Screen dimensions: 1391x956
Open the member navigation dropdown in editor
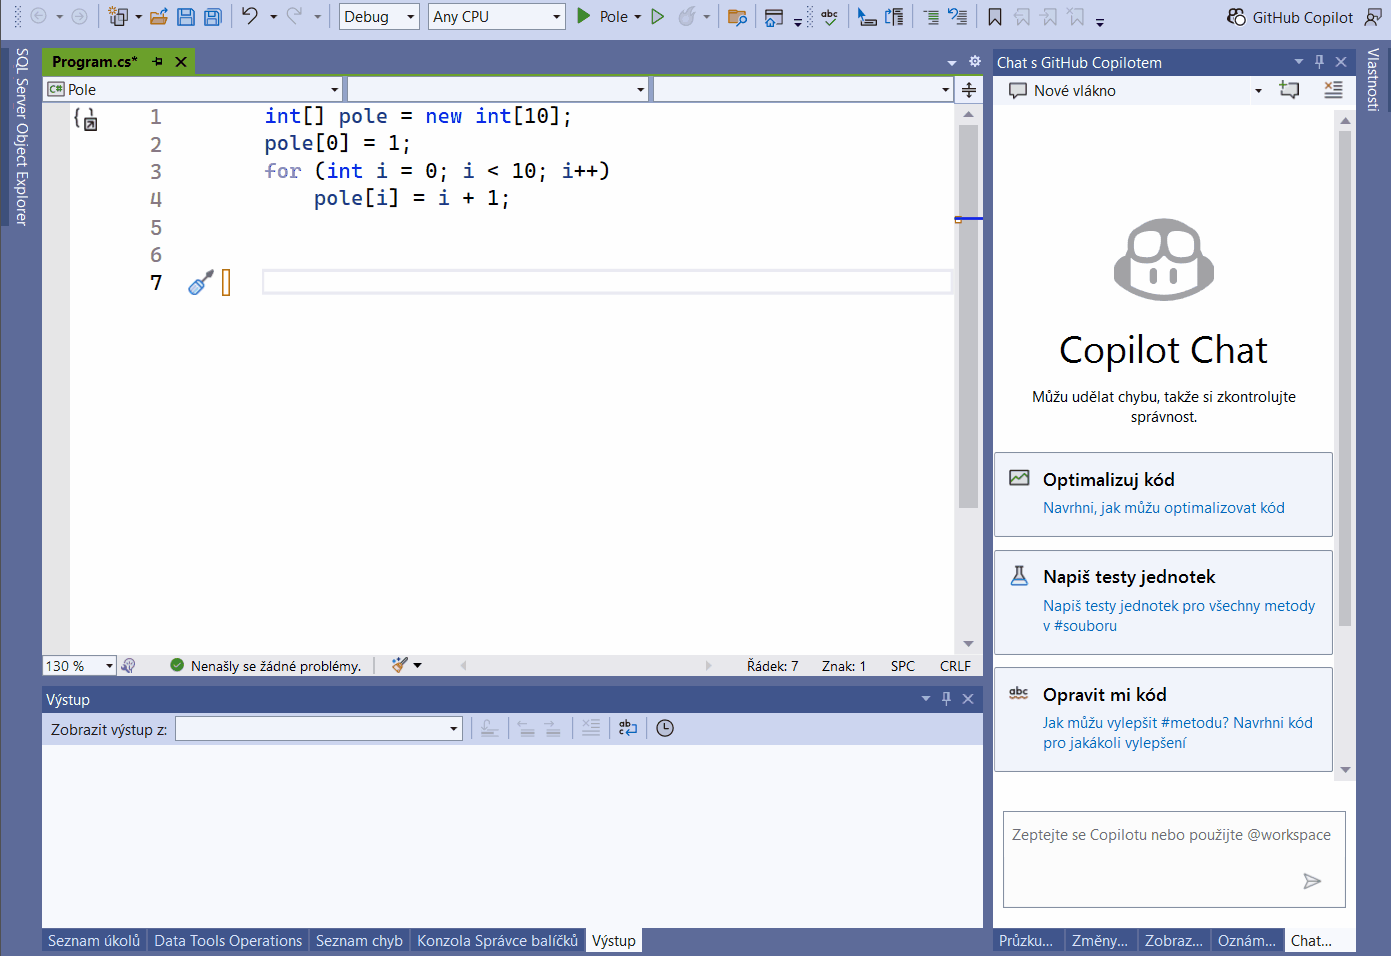(x=803, y=89)
